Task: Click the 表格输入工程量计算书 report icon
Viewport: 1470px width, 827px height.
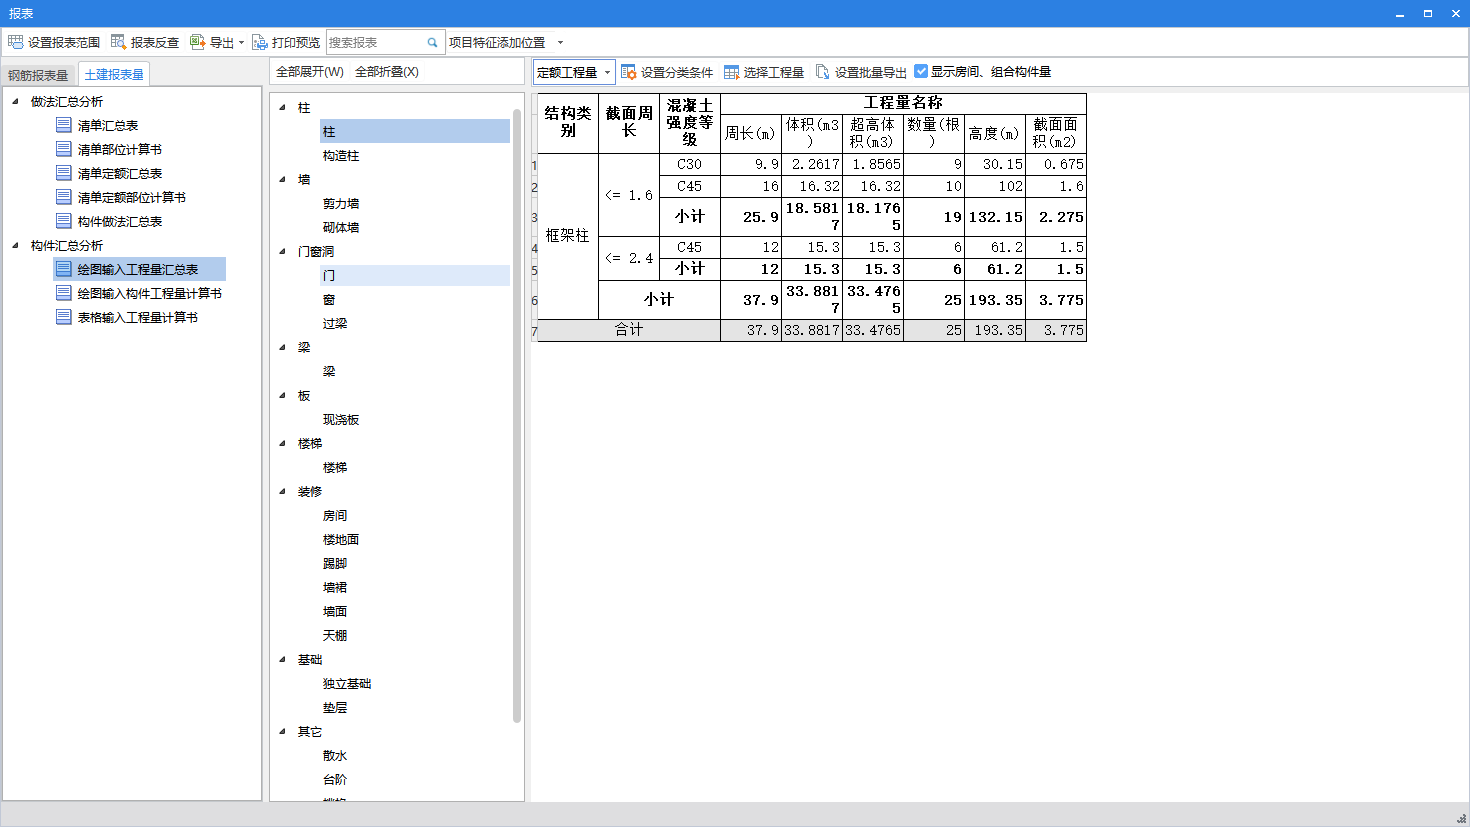Action: pos(64,317)
